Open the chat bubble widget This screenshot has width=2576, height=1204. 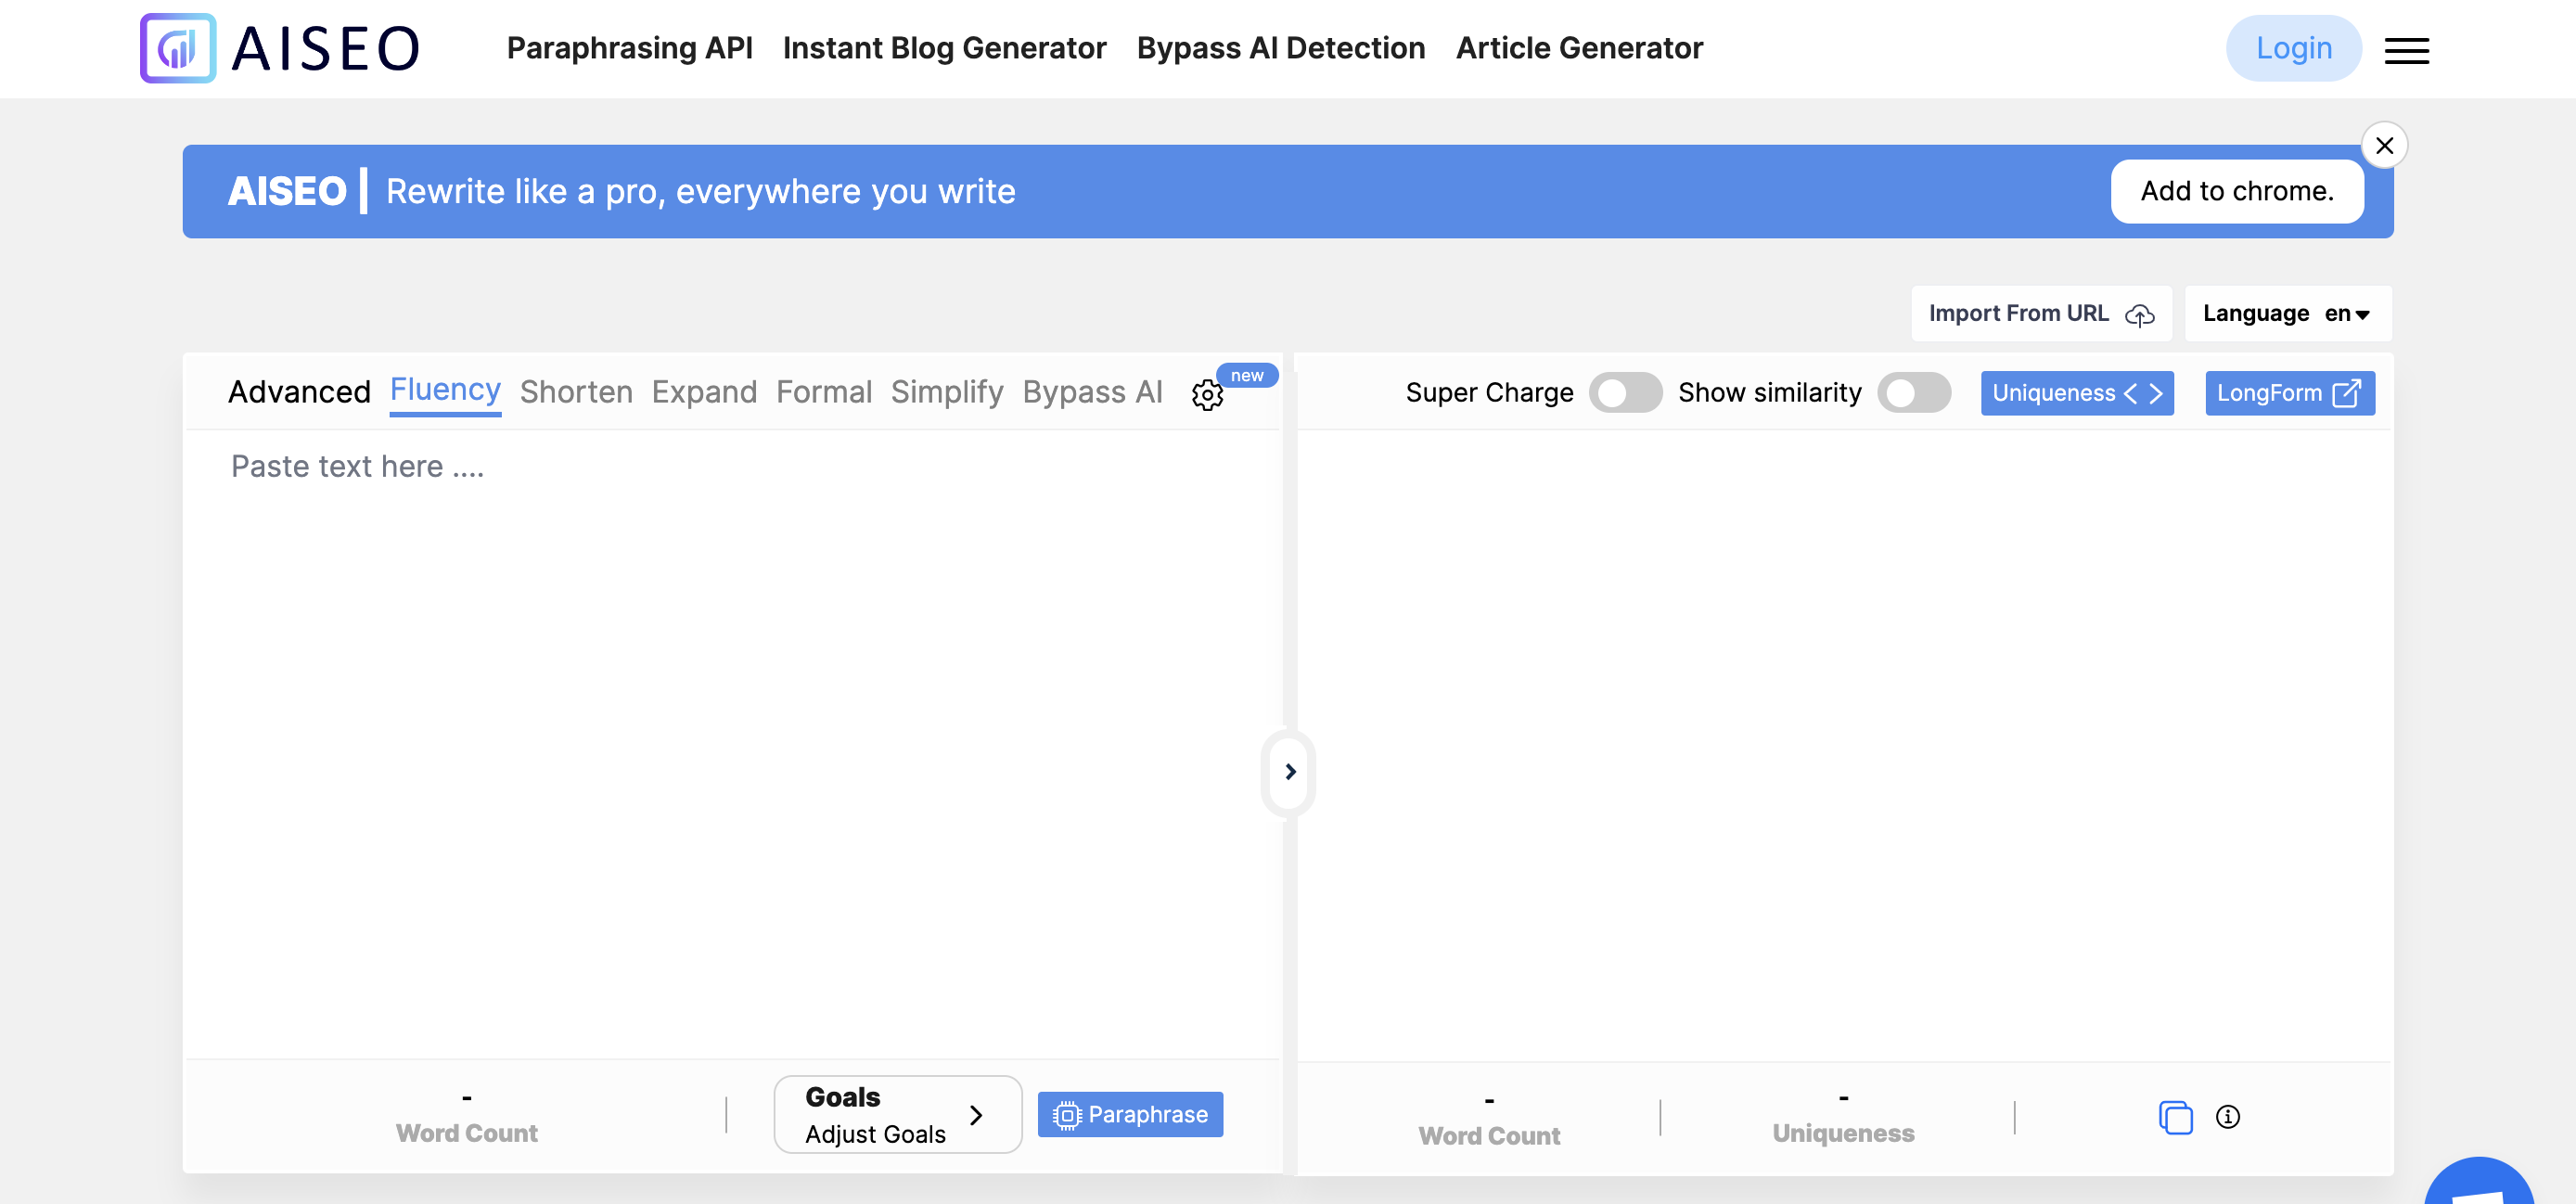[2480, 1185]
